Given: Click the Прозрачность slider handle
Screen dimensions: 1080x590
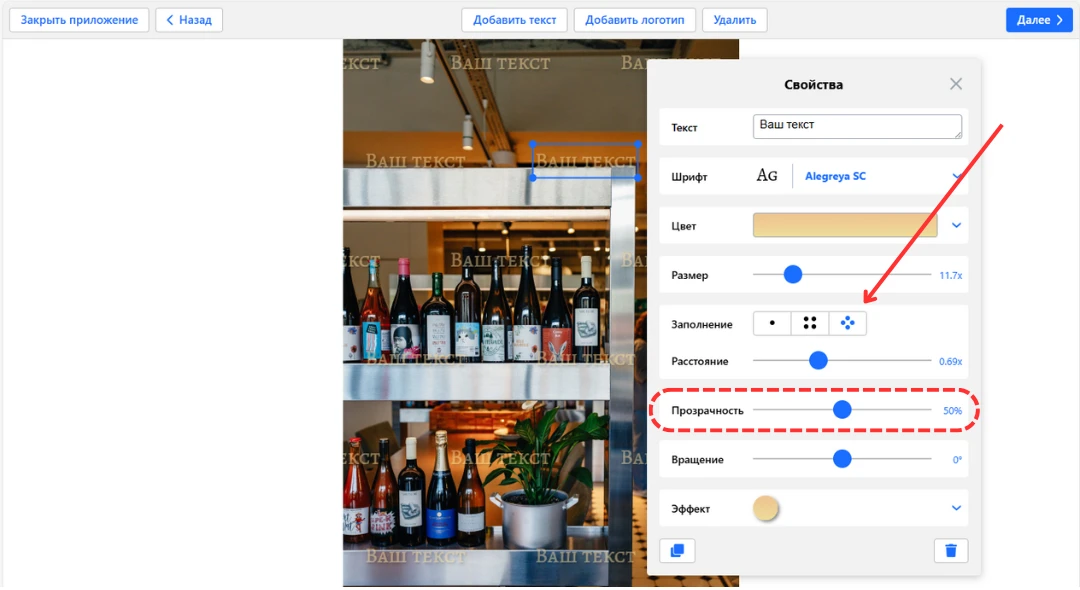Looking at the screenshot, I should (x=842, y=409).
